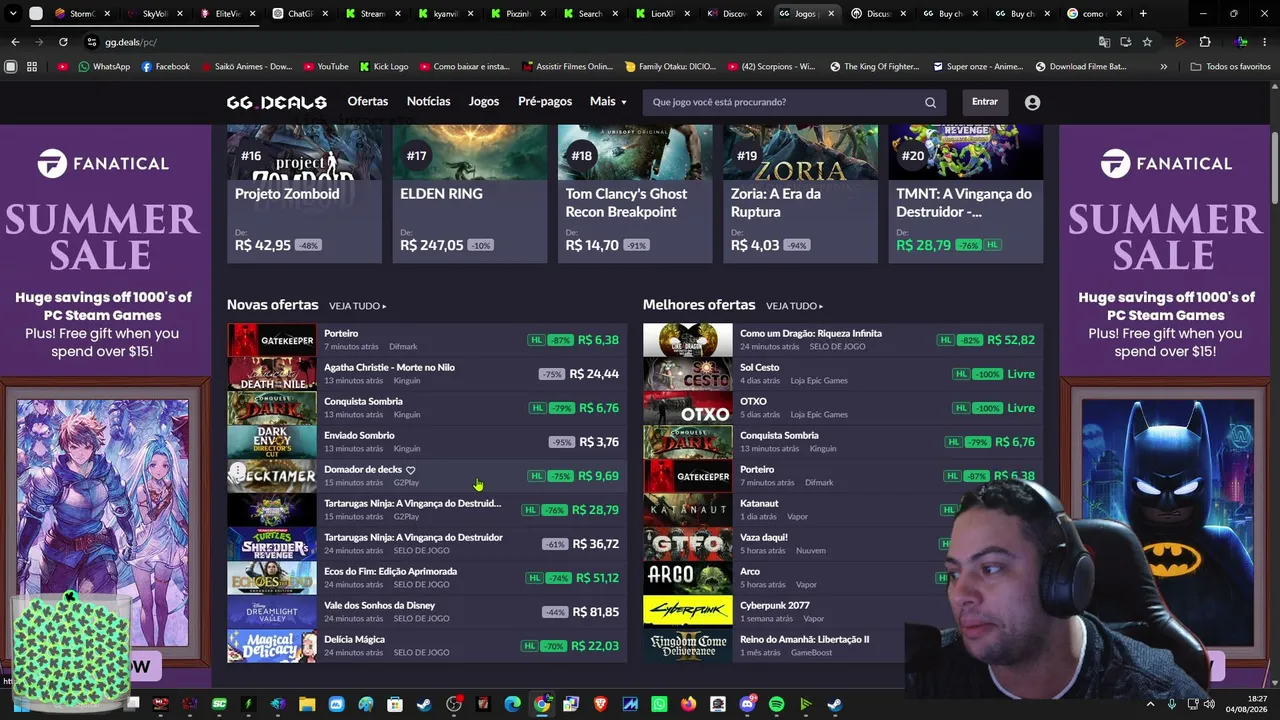Reload the gg.deals page
This screenshot has width=1280, height=720.
(63, 42)
